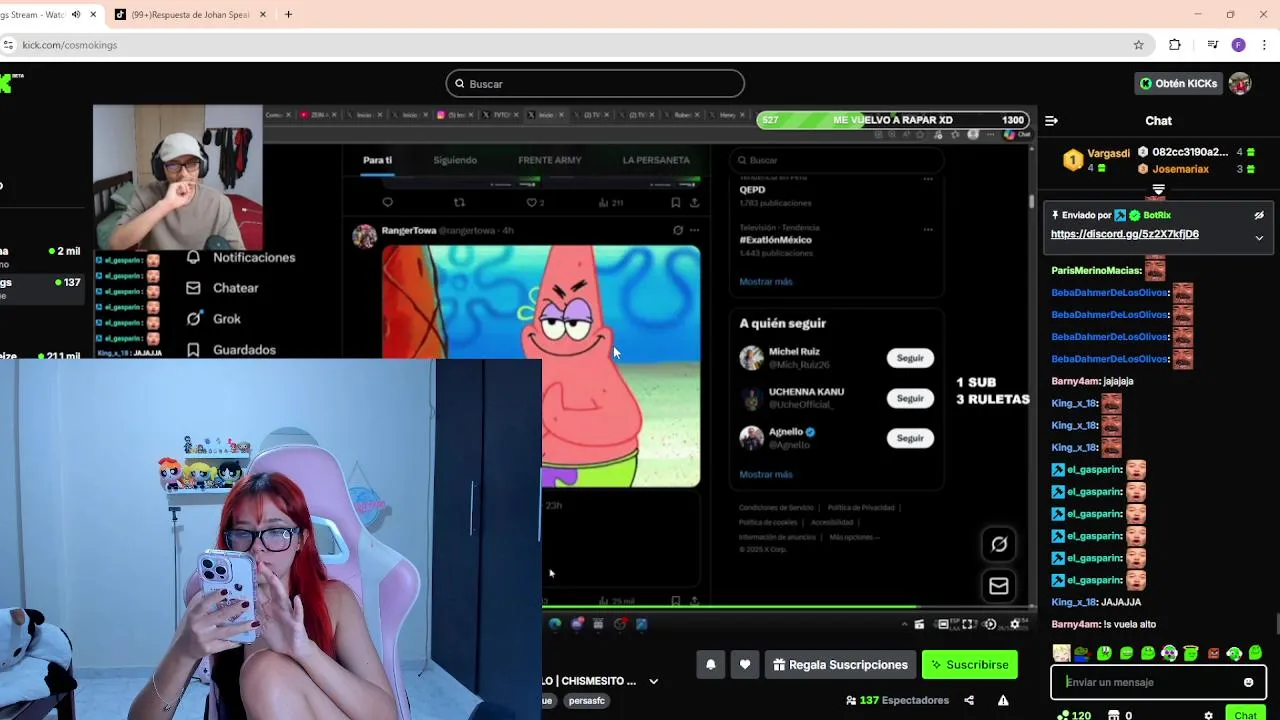The height and width of the screenshot is (720, 1280).
Task: Collapse the chat panel with the arrow icon
Action: 1051,120
